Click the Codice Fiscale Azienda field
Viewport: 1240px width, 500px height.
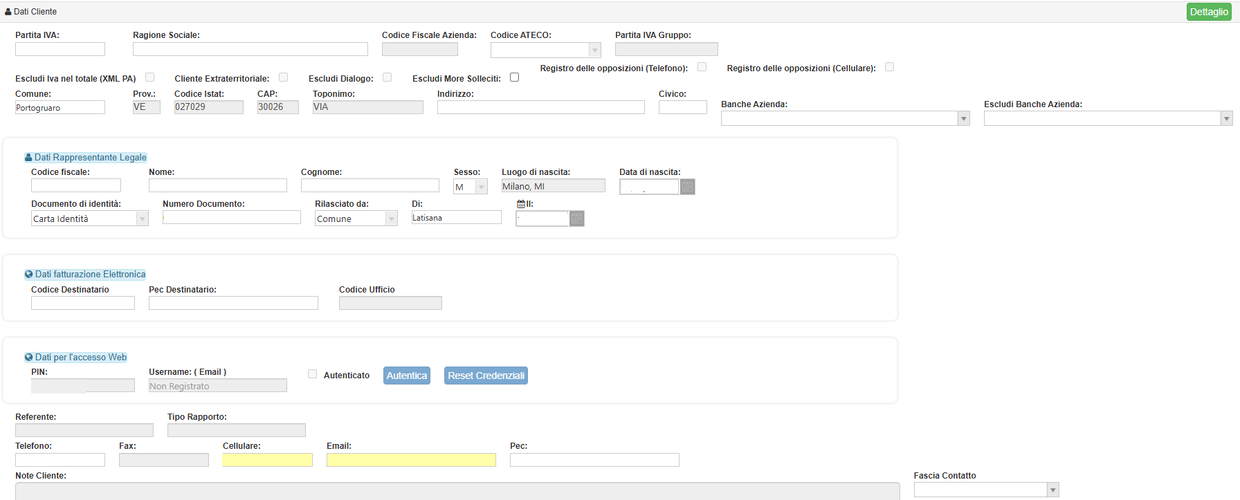click(420, 49)
